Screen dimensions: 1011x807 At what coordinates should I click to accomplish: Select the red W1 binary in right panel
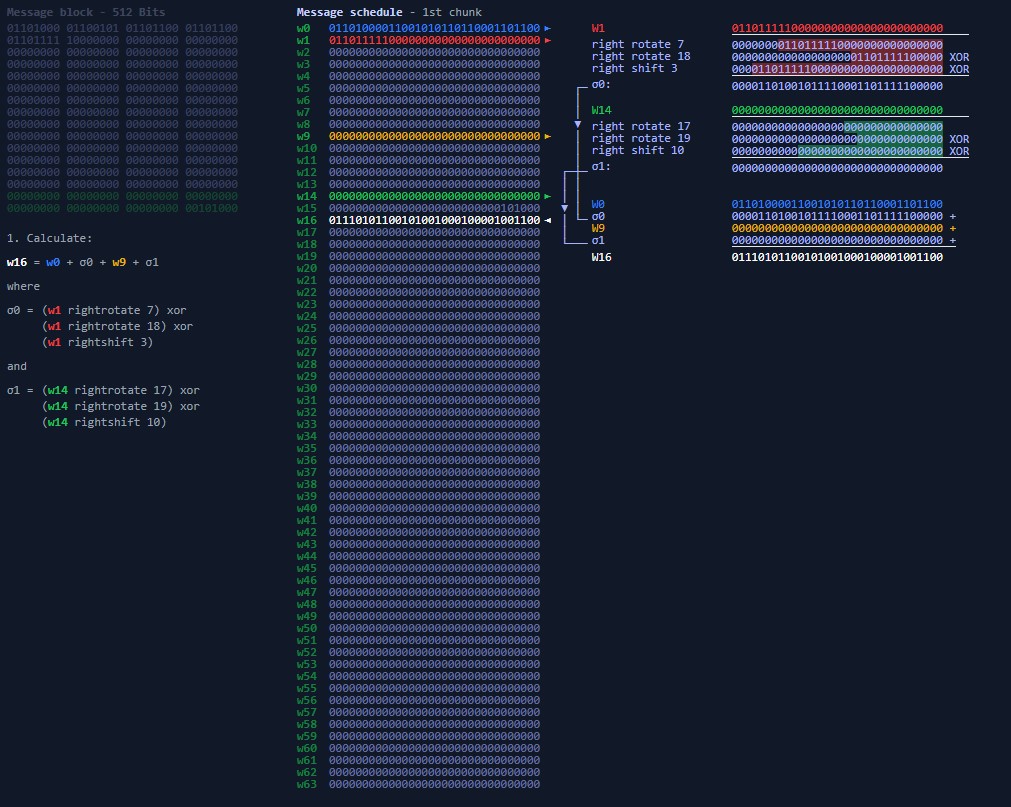(837, 28)
